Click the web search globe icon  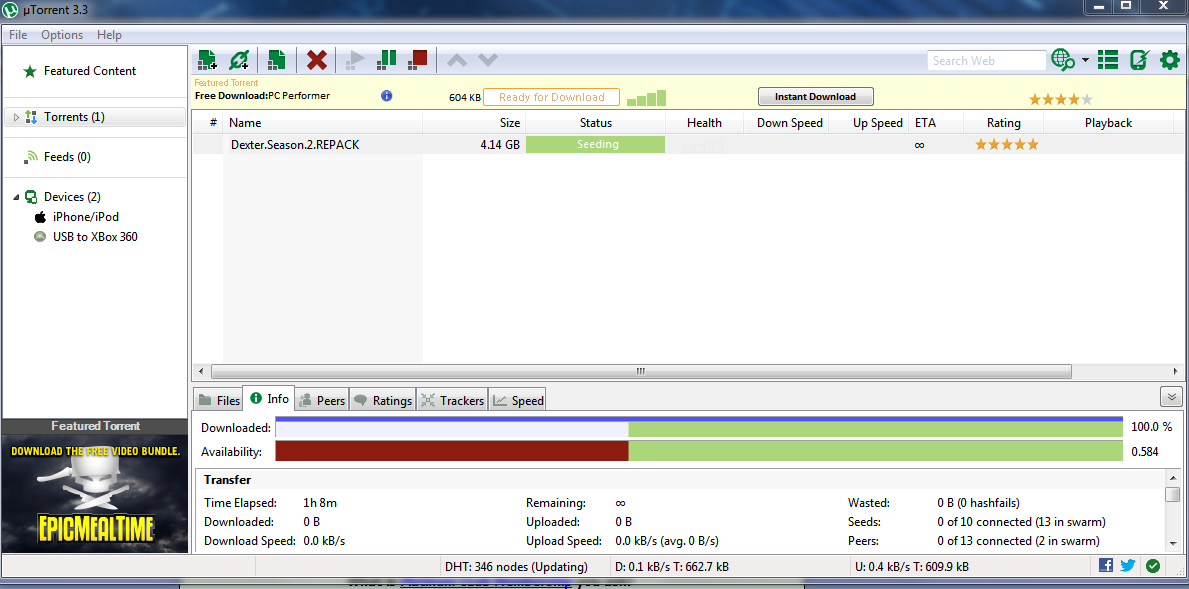click(1063, 60)
